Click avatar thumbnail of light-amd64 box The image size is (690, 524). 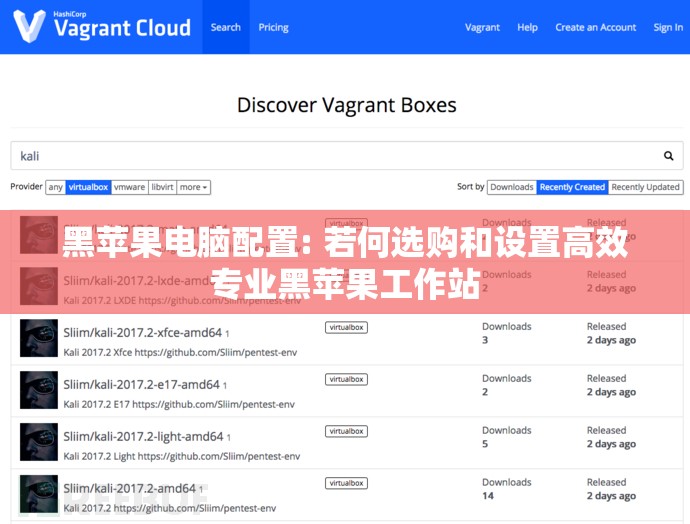click(39, 442)
